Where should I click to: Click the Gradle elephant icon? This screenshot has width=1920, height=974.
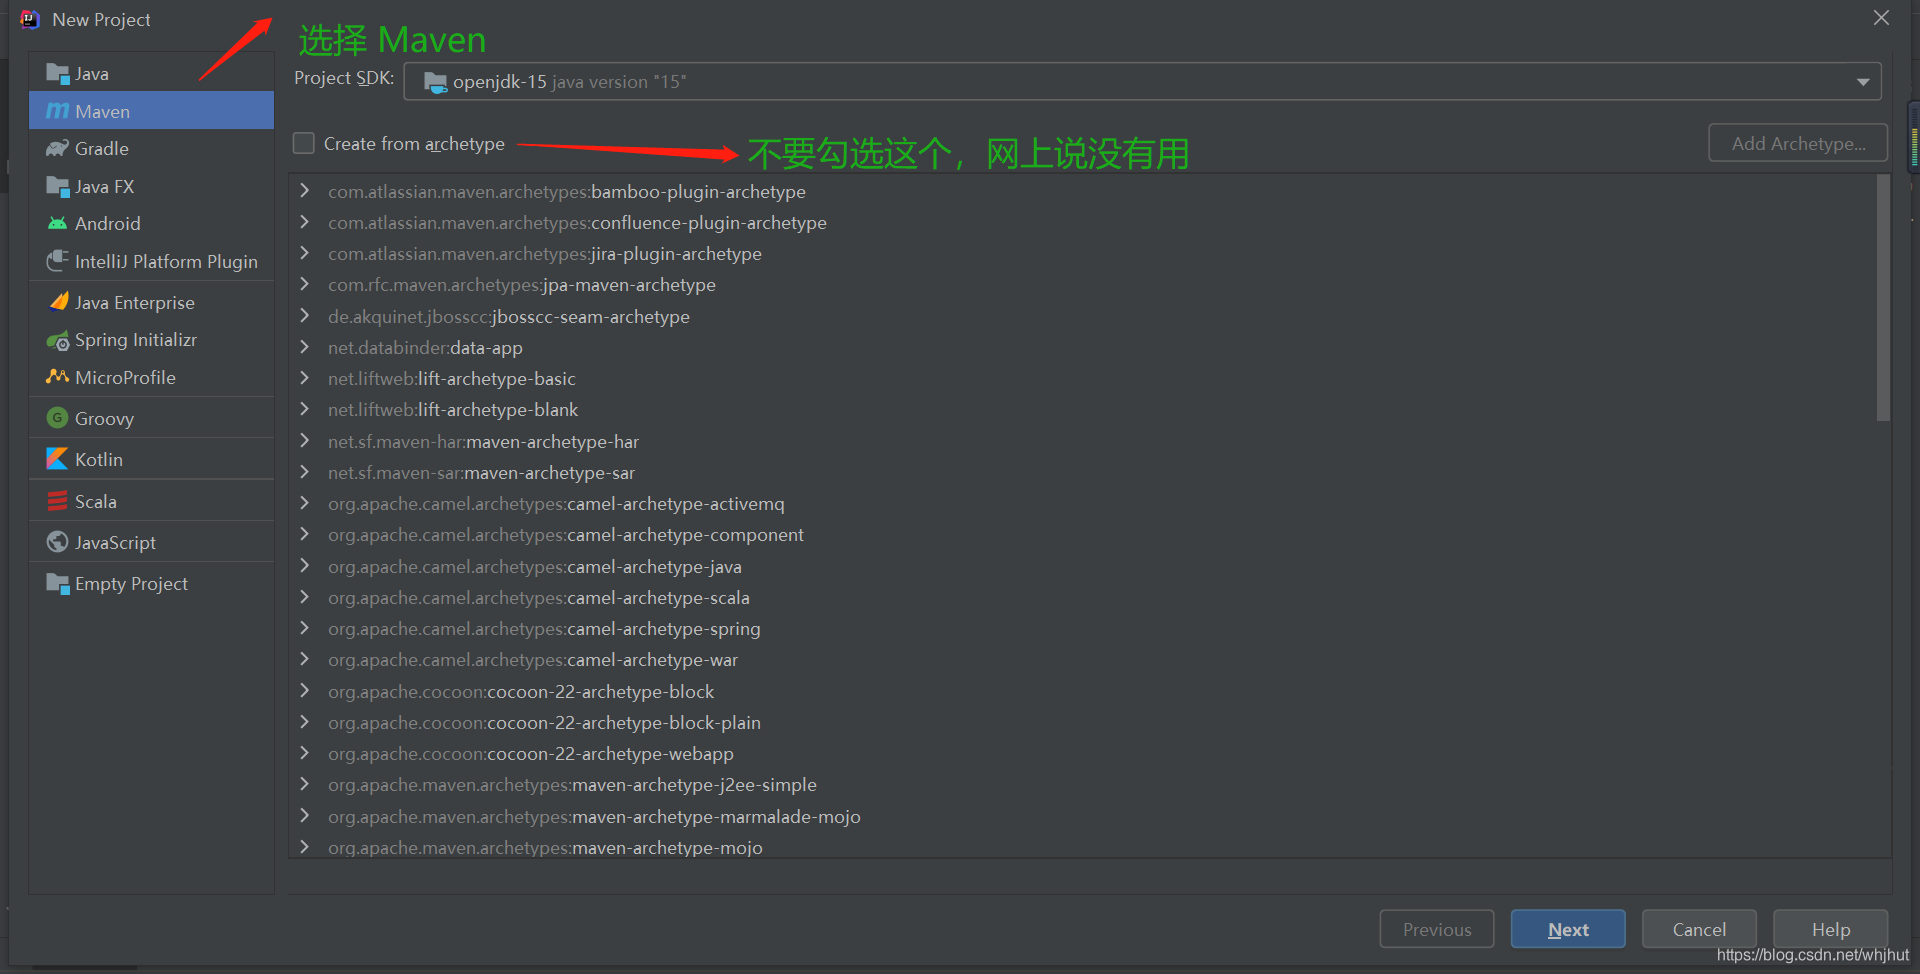pyautogui.click(x=57, y=149)
